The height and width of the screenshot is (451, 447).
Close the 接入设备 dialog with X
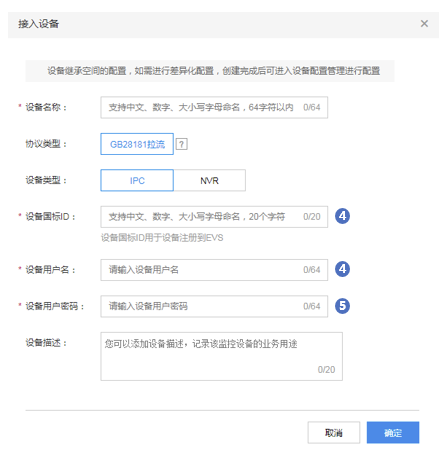424,24
